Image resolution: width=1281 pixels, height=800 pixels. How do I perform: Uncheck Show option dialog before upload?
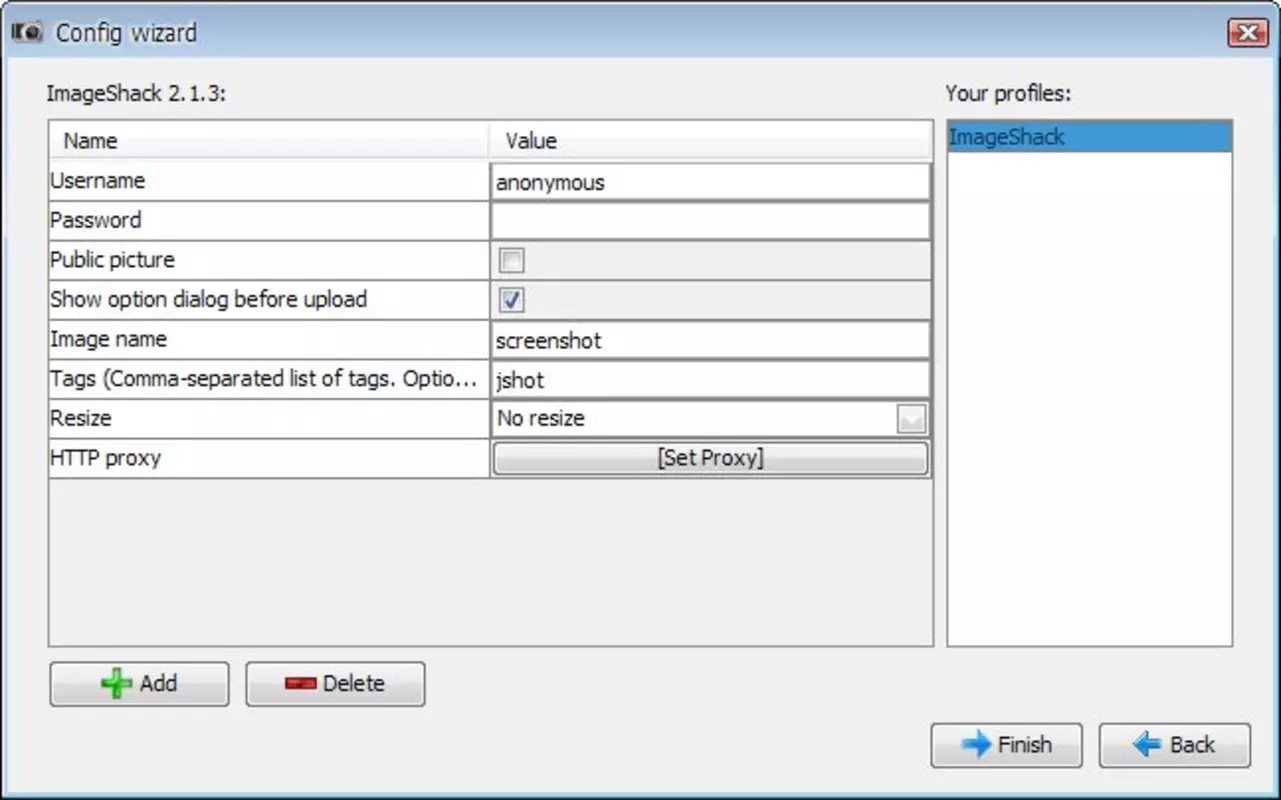[511, 300]
